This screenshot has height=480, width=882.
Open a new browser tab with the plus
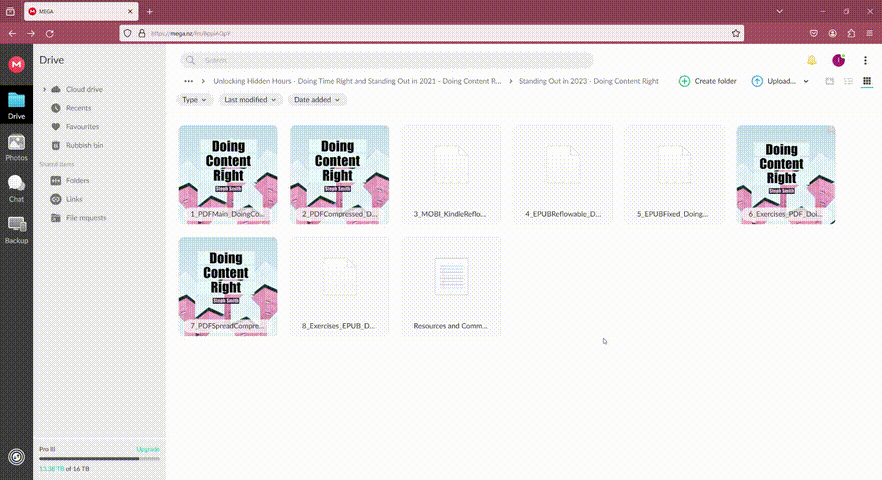tap(150, 11)
